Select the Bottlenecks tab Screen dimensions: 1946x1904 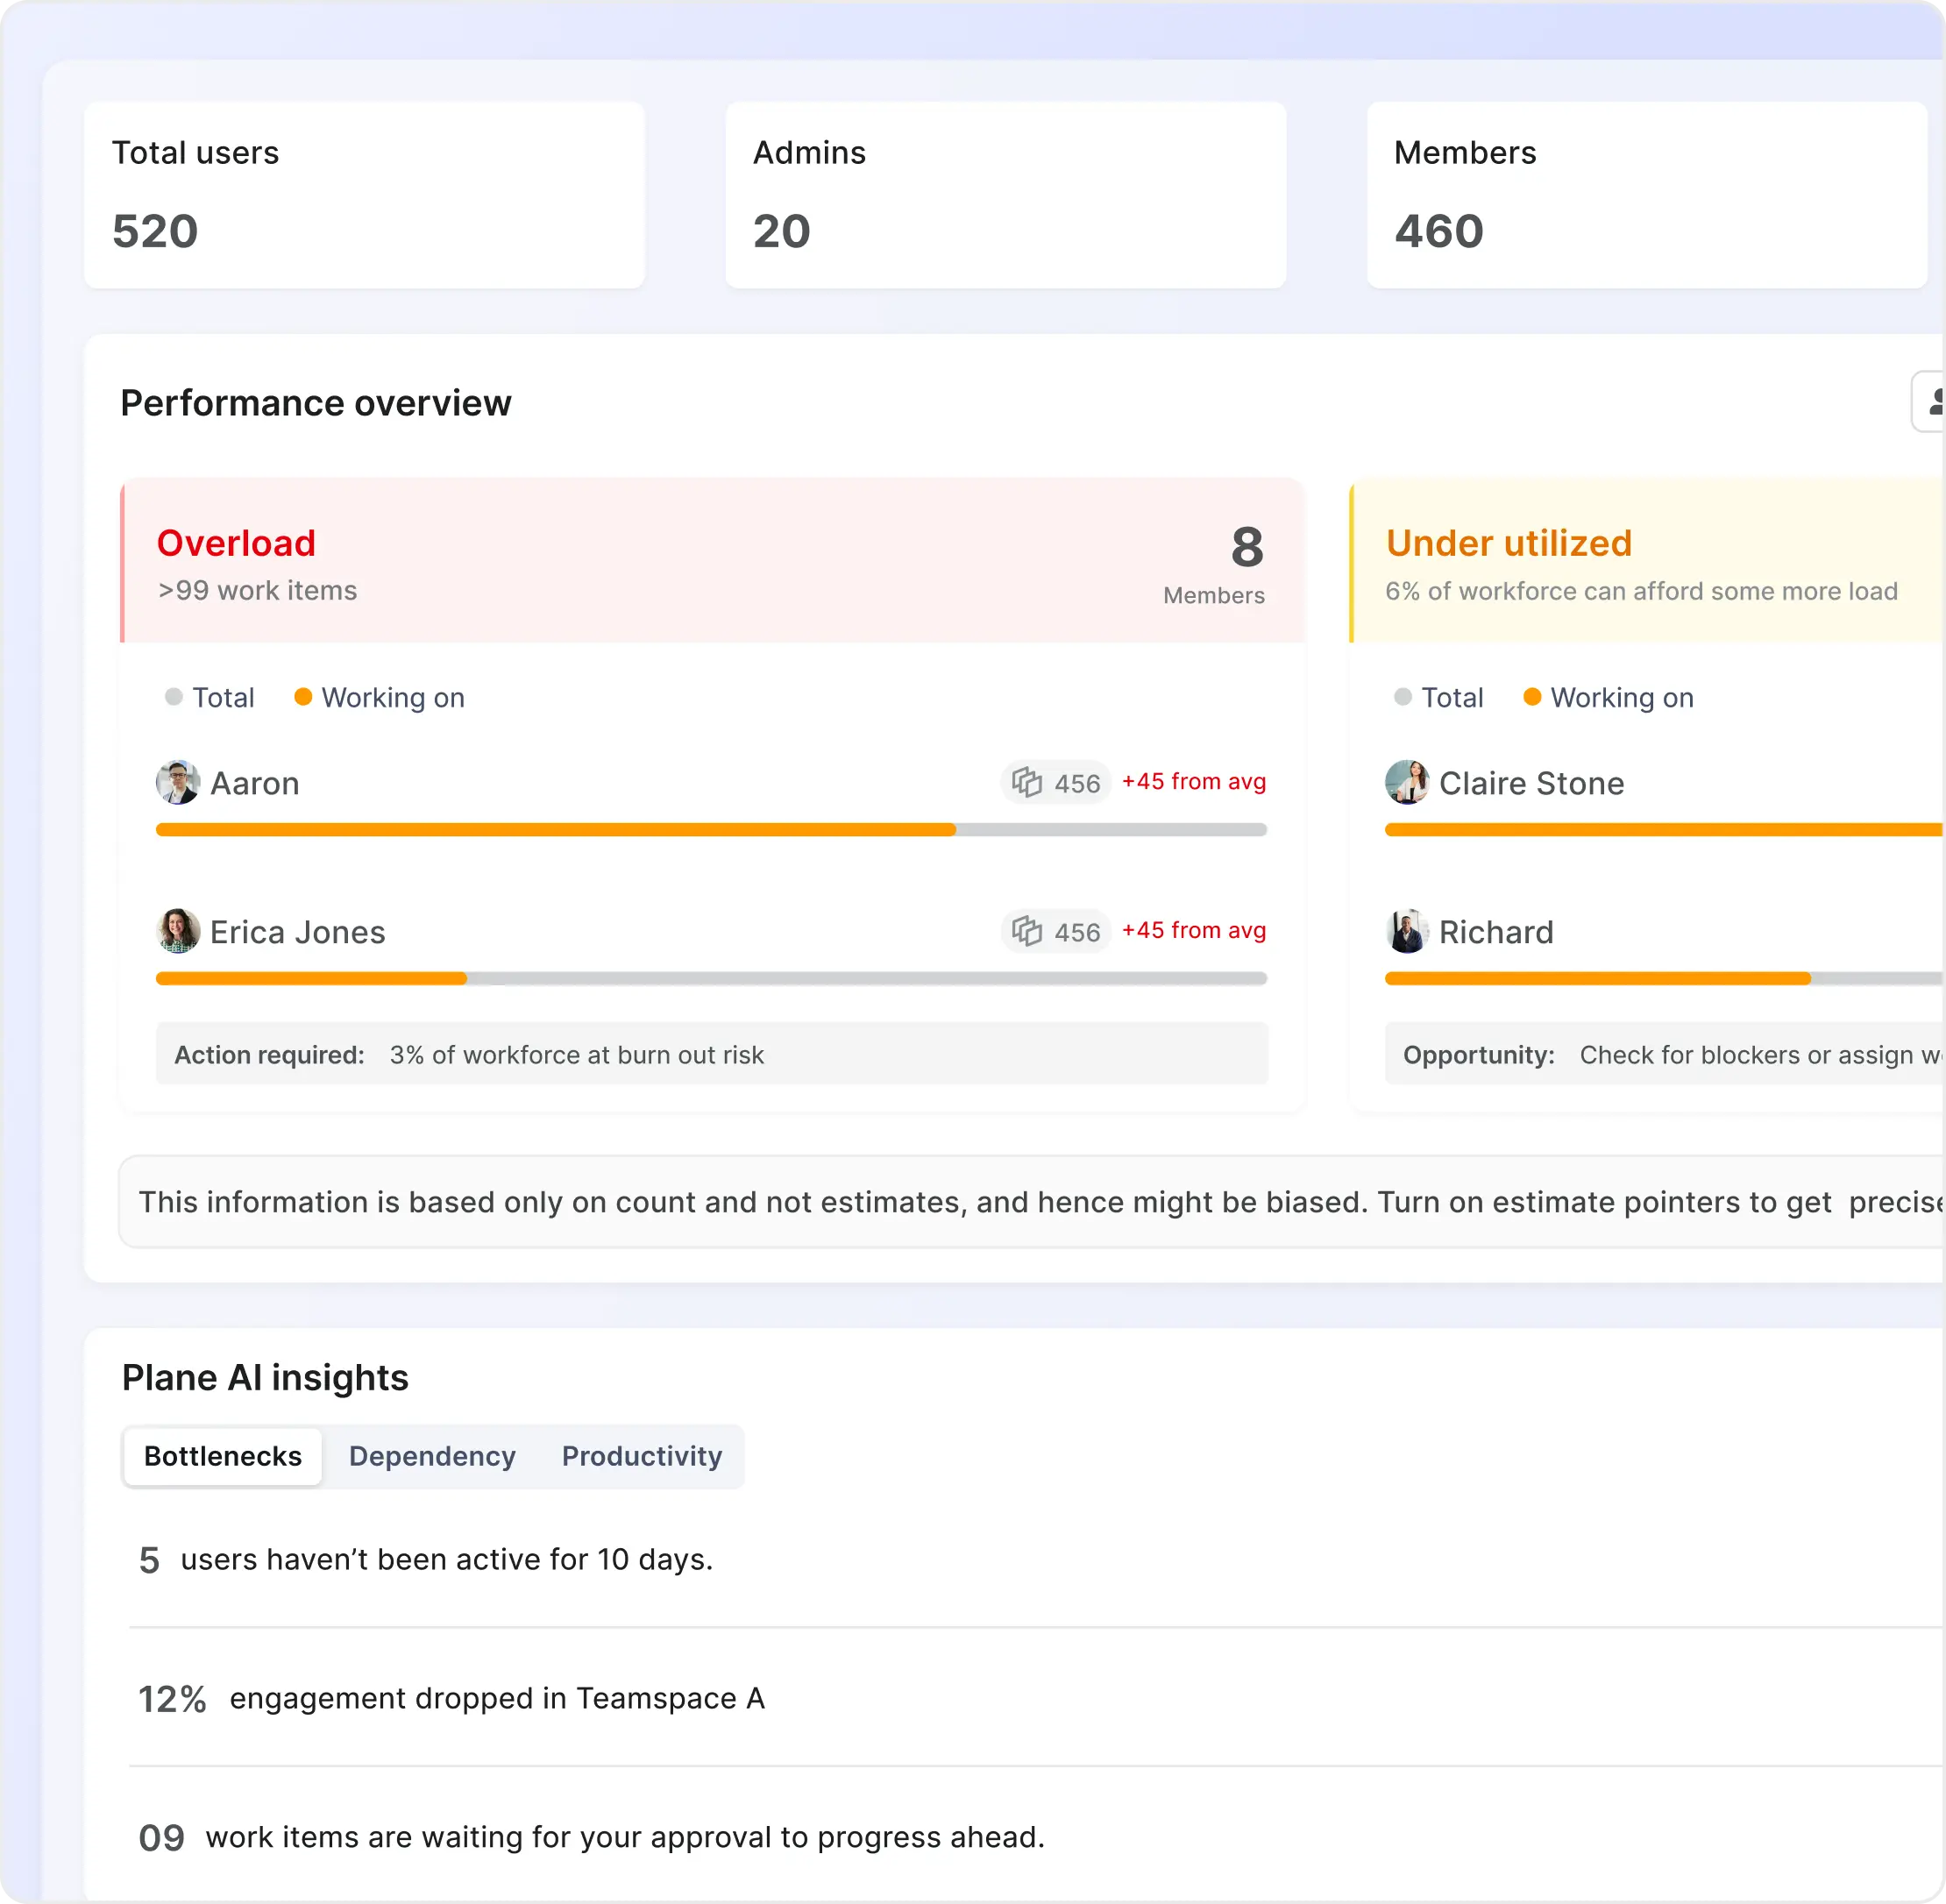[223, 1456]
